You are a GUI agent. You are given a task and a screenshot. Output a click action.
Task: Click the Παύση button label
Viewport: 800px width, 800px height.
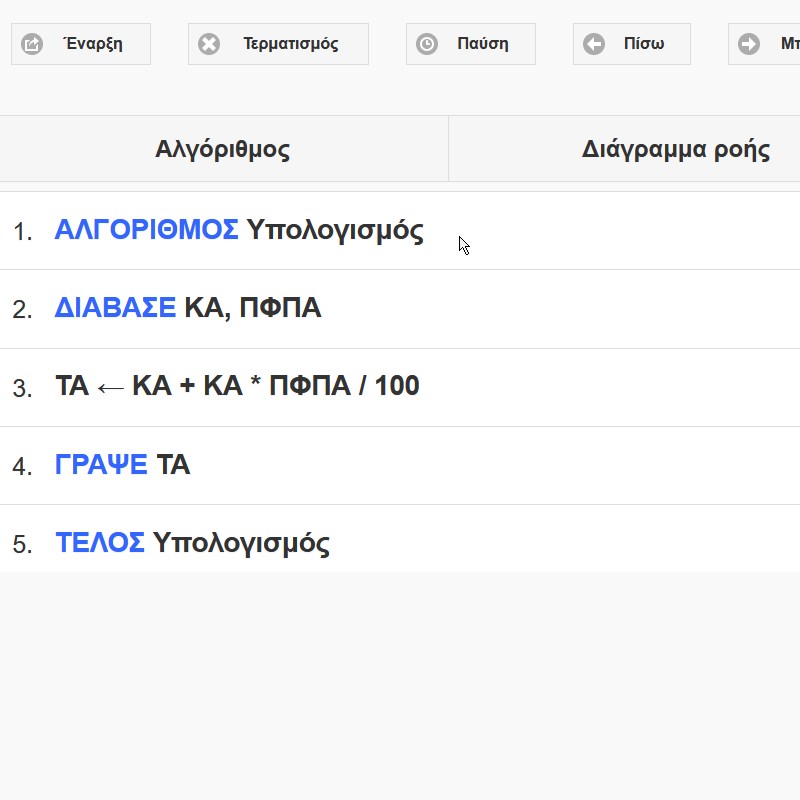click(483, 43)
